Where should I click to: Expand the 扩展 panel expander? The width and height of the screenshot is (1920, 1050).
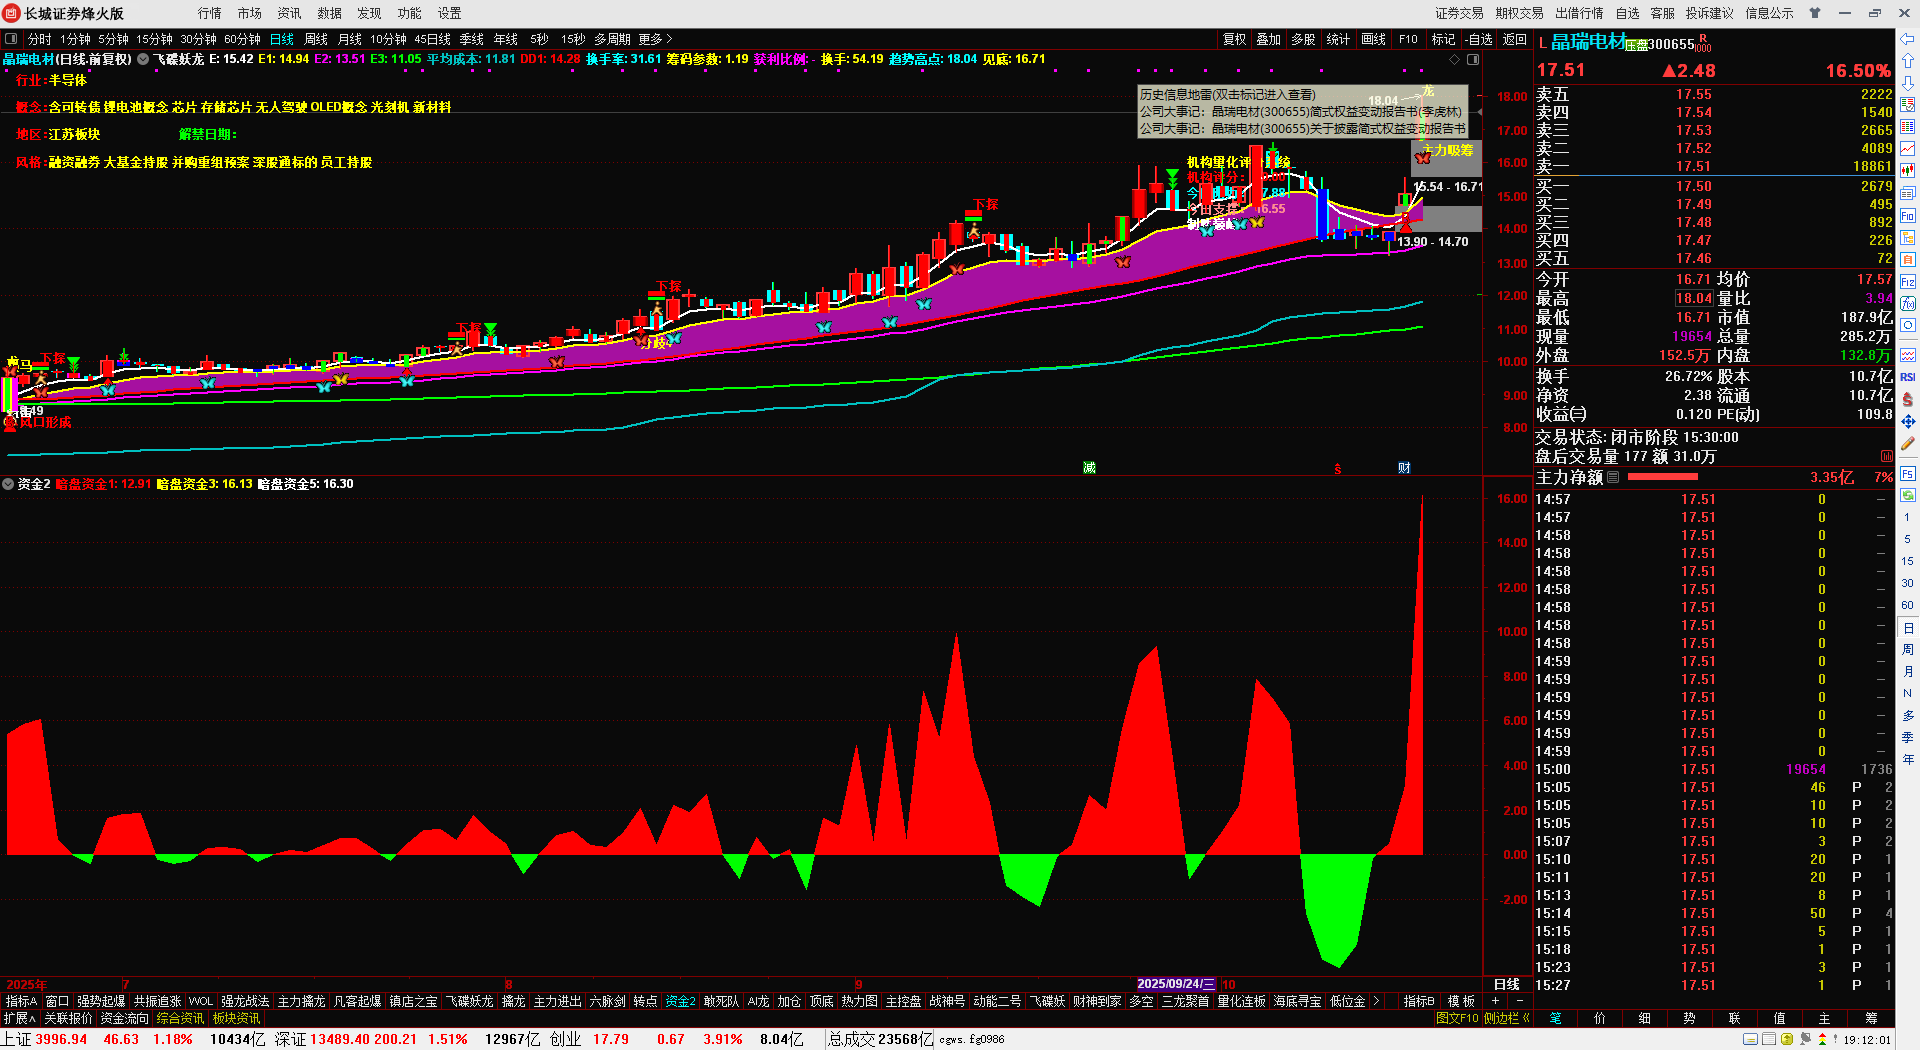[19, 1018]
